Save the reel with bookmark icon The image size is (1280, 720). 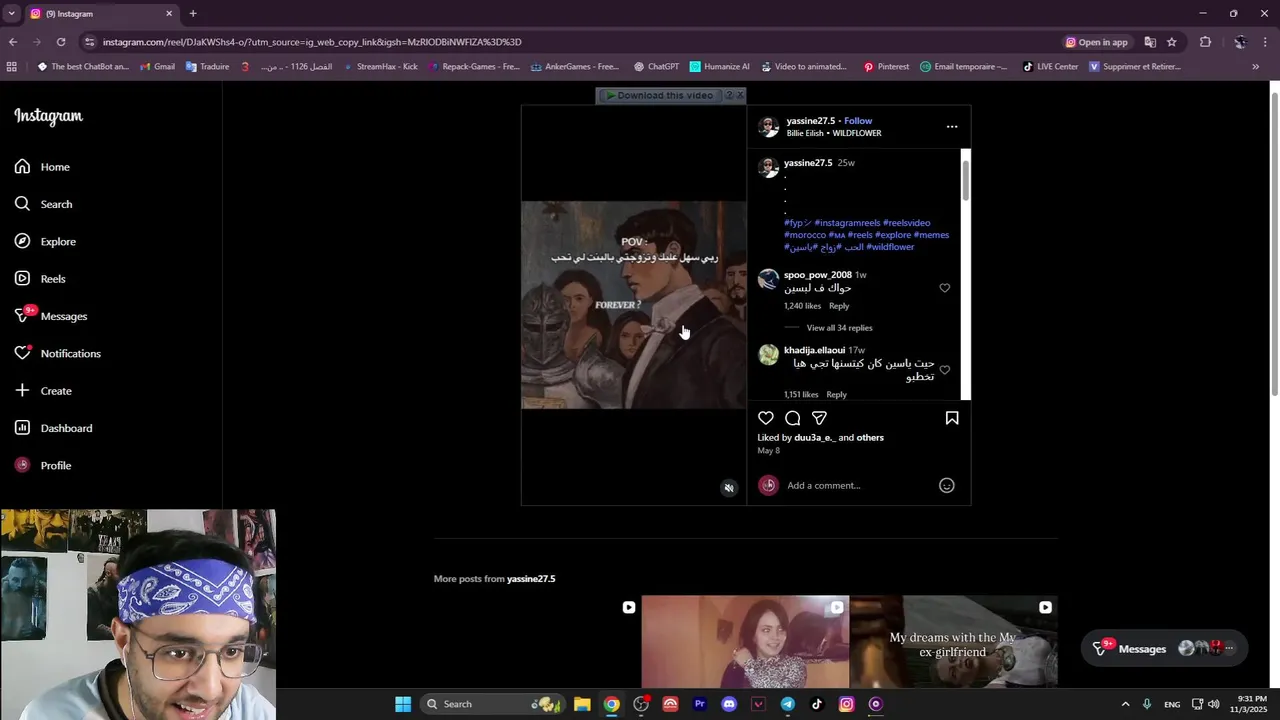952,418
